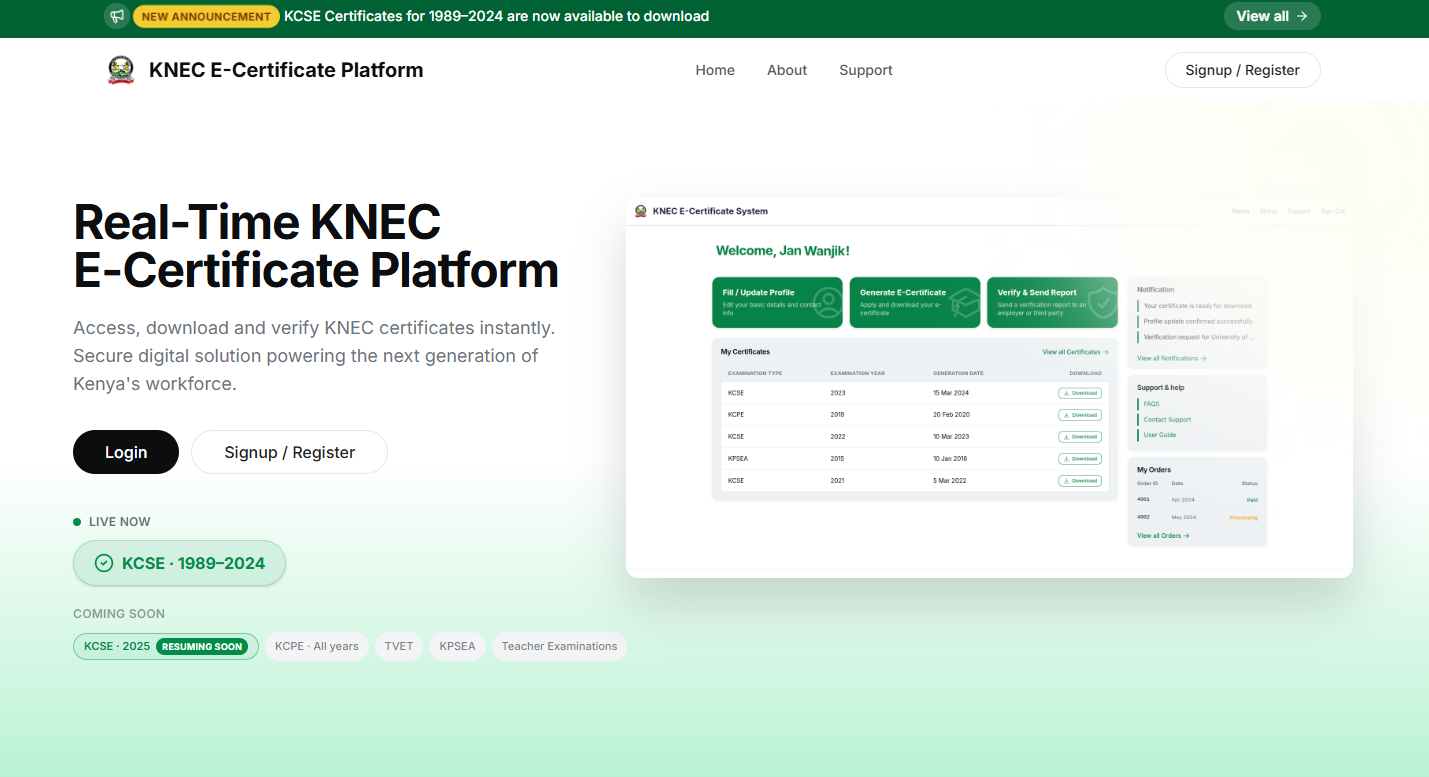Viewport: 1429px width, 777px height.
Task: Click Download for the KCSE 2021 row
Action: [x=1080, y=481]
